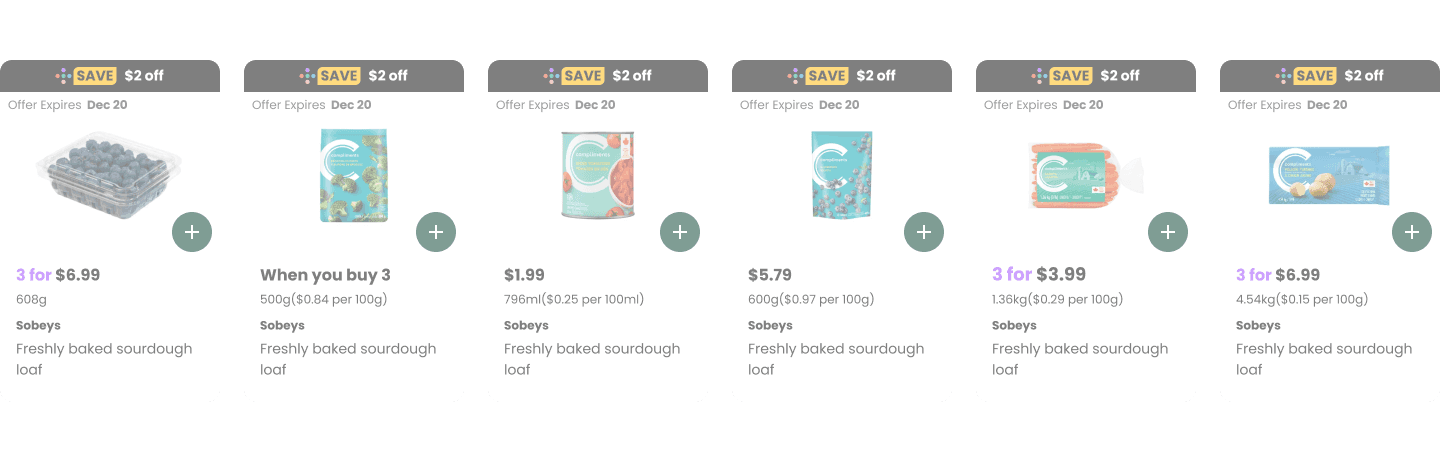
Task: Add frozen blueberries bag to cart
Action: click(924, 232)
